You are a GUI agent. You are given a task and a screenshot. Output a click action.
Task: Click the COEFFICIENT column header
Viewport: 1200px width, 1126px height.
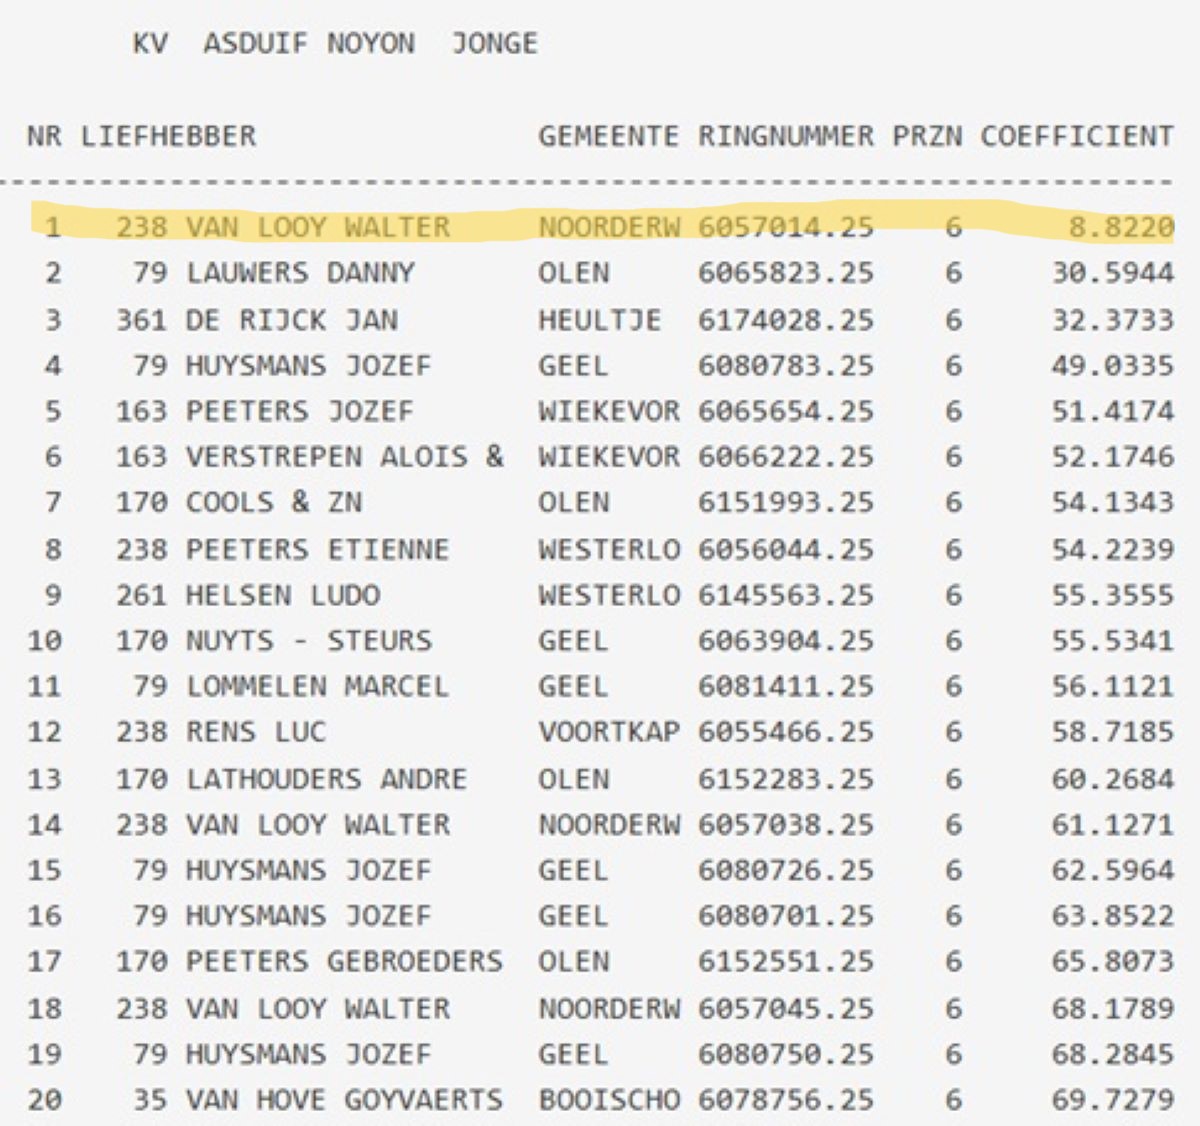pos(1076,136)
